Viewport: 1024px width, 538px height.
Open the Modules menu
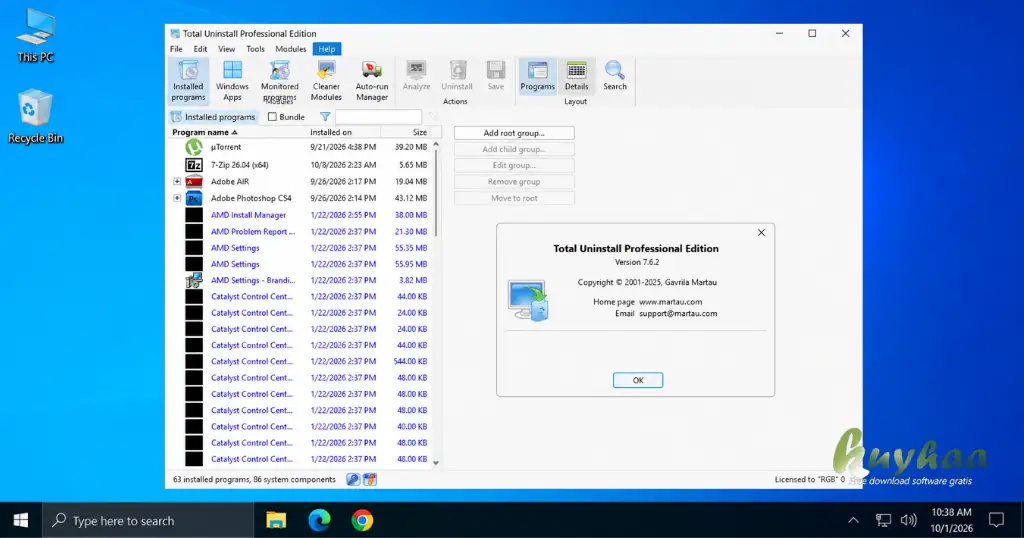tap(291, 49)
